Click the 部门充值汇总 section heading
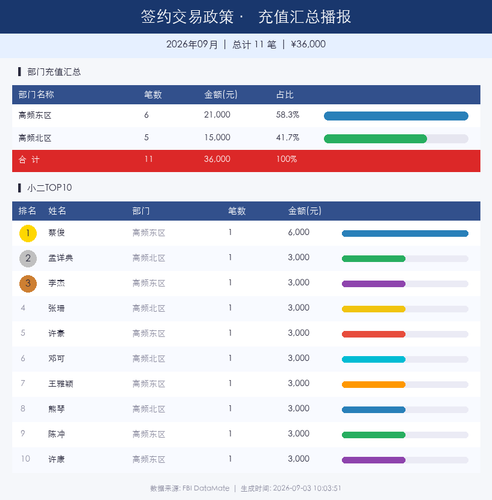The height and width of the screenshot is (500, 492). [x=54, y=72]
